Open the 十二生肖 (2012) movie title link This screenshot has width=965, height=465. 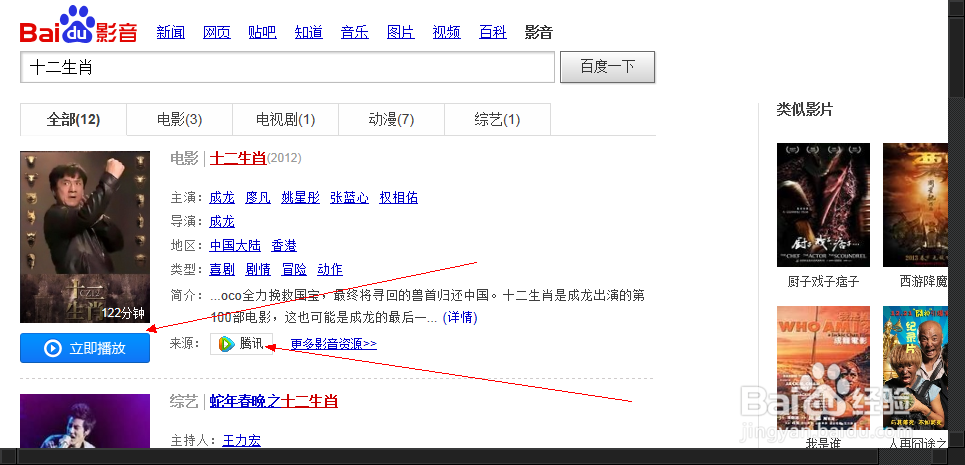pyautogui.click(x=238, y=158)
